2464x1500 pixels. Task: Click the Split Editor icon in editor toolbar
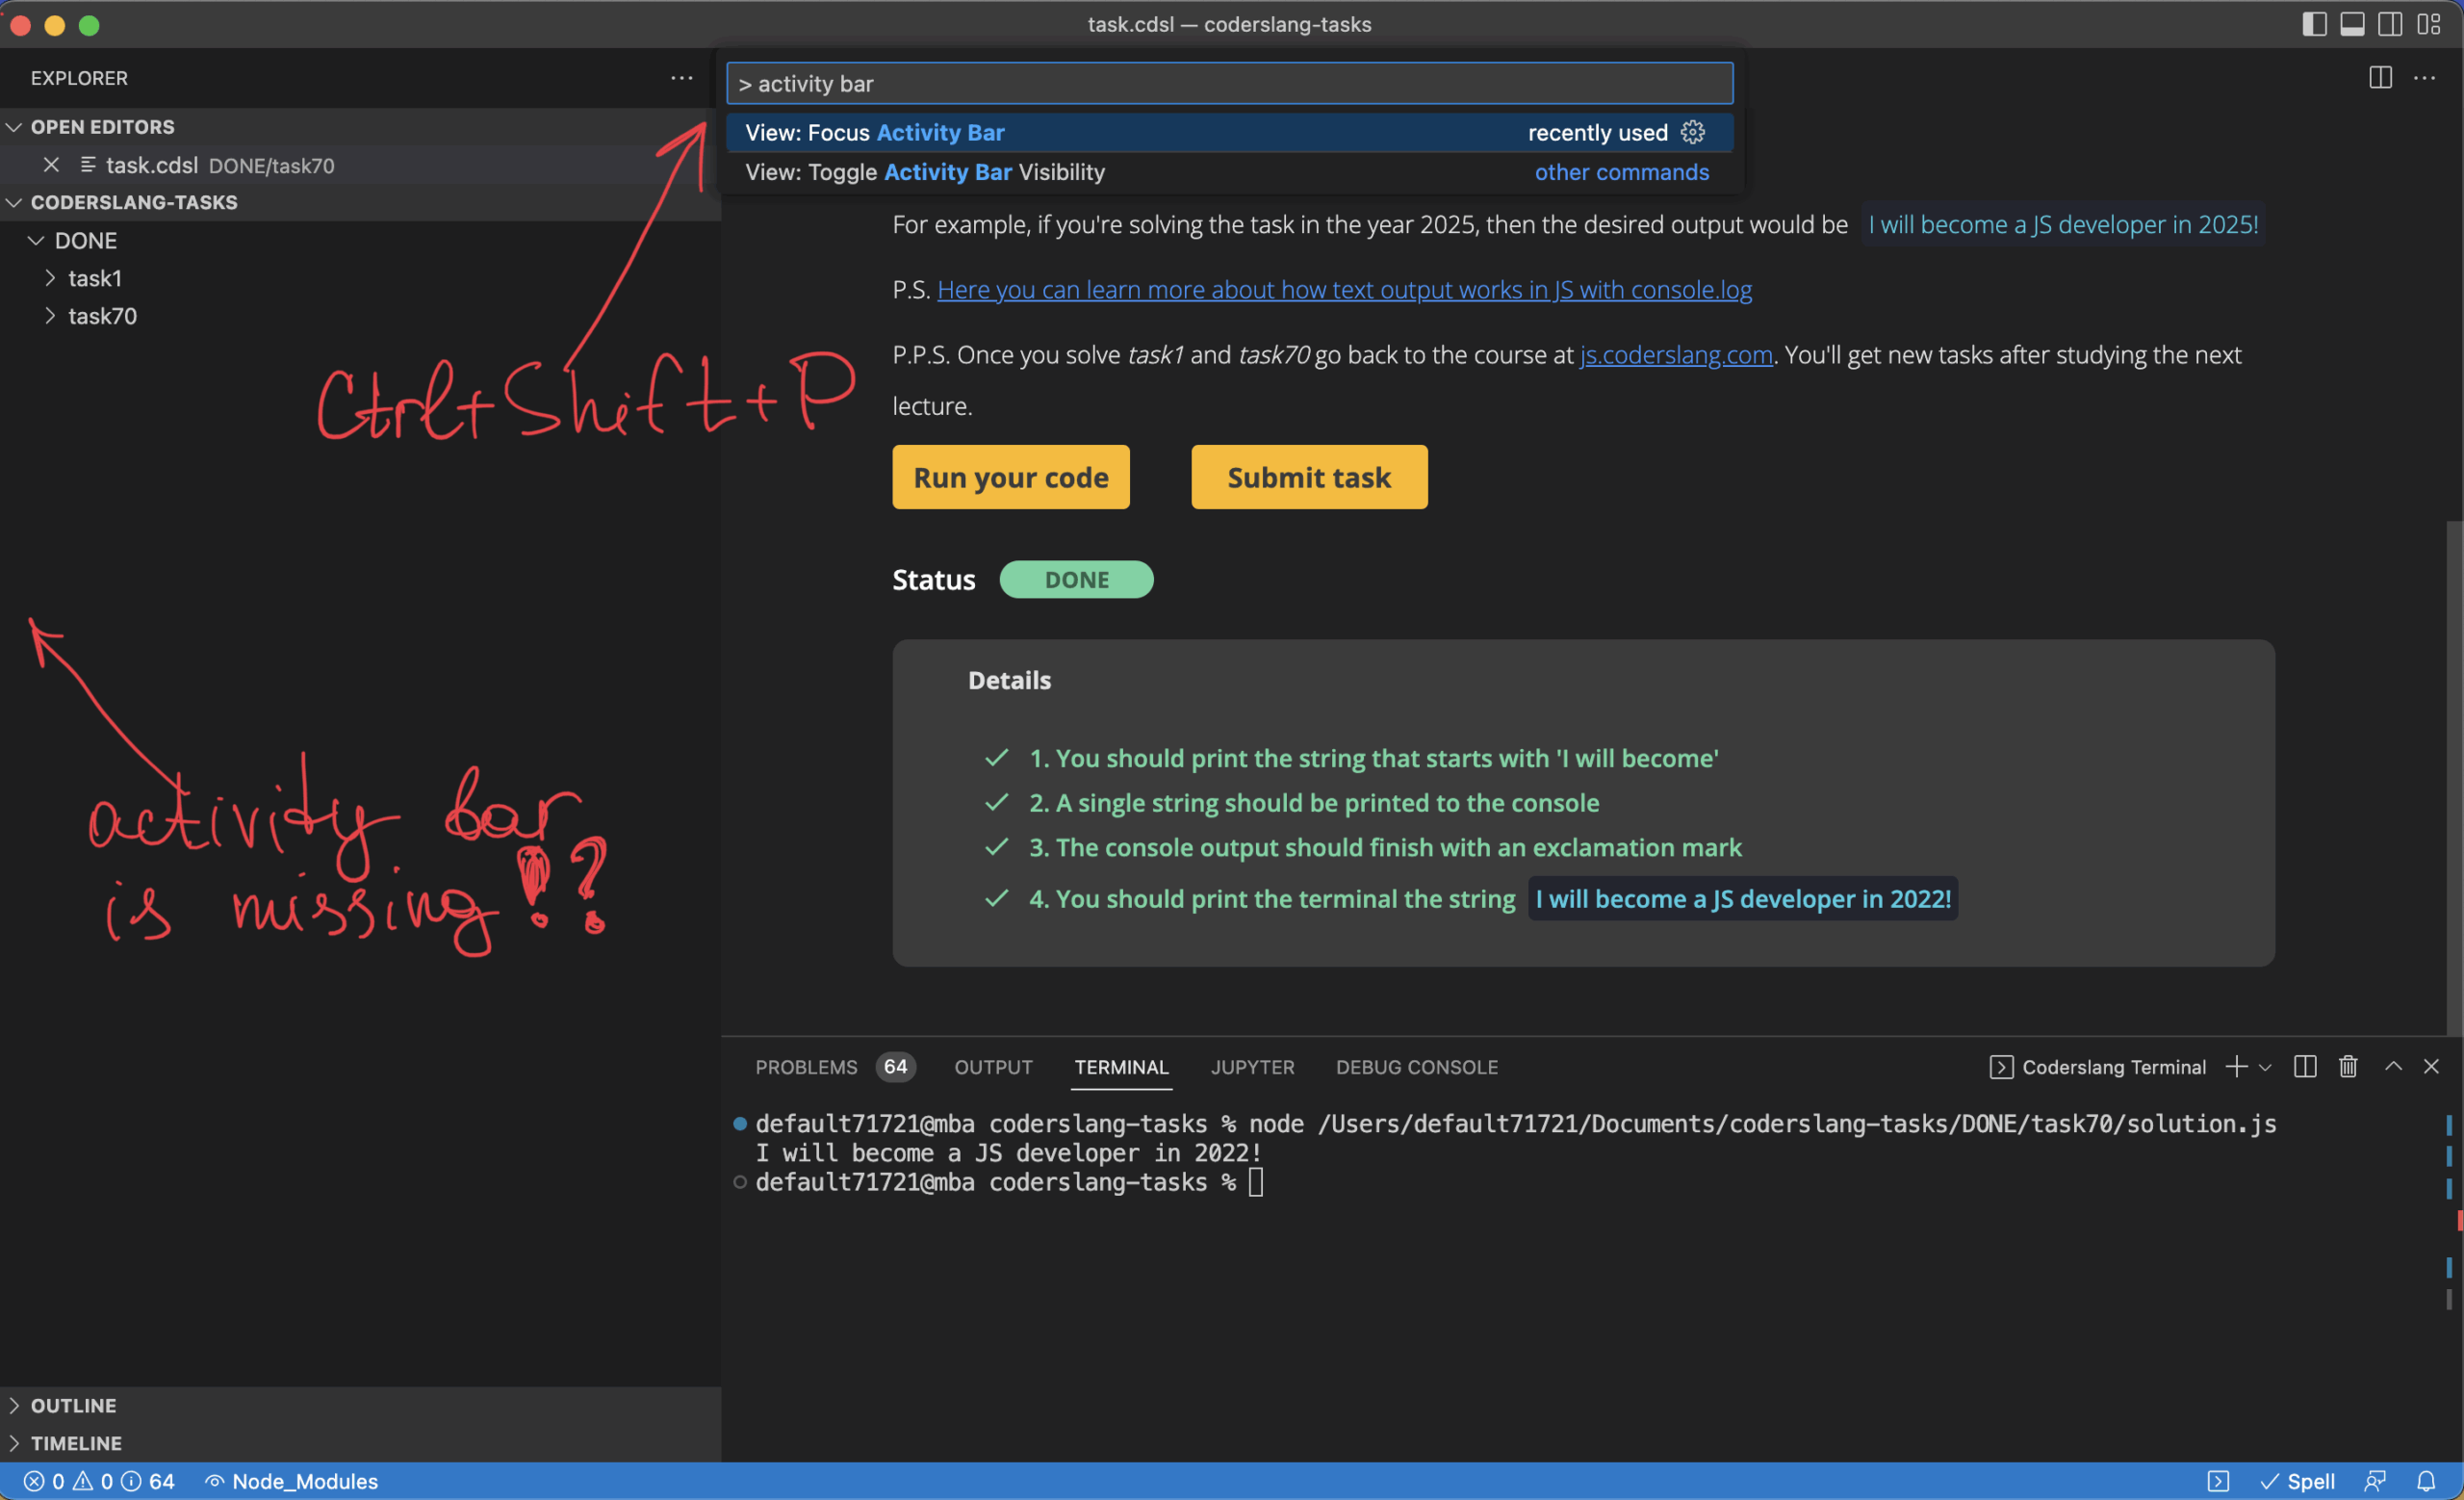pyautogui.click(x=2379, y=78)
